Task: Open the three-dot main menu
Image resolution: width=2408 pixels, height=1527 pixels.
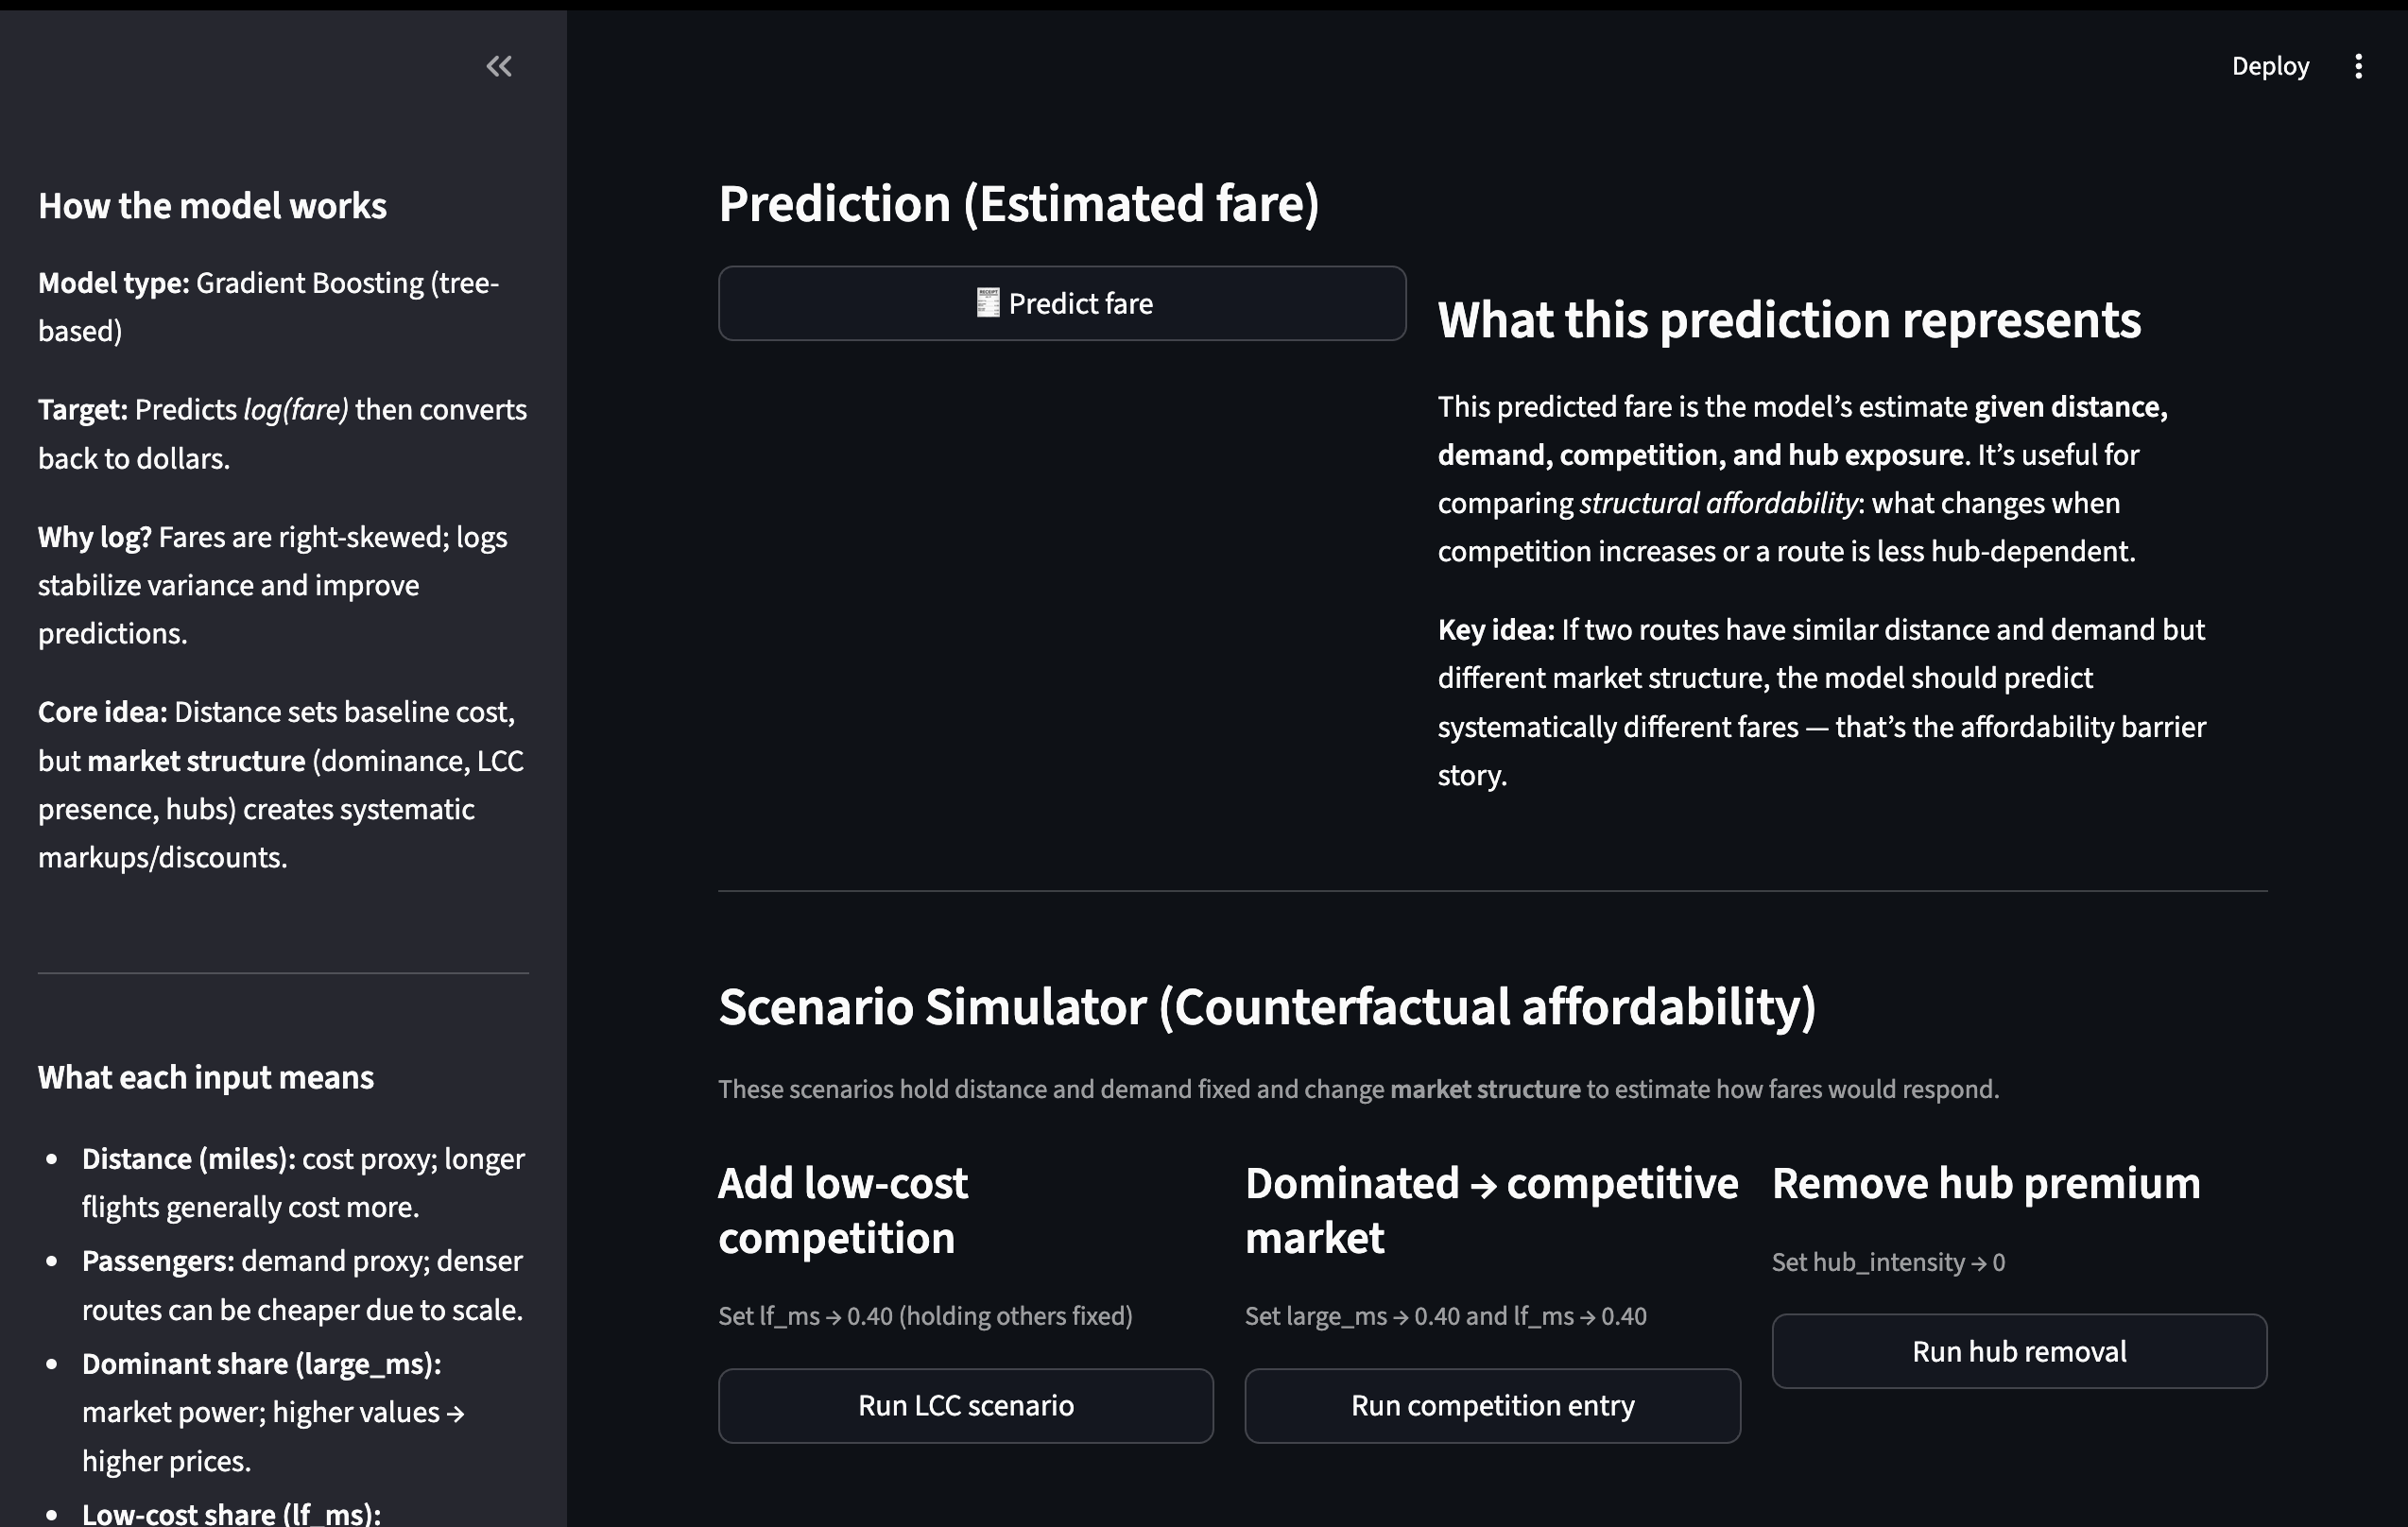Action: 2358,66
